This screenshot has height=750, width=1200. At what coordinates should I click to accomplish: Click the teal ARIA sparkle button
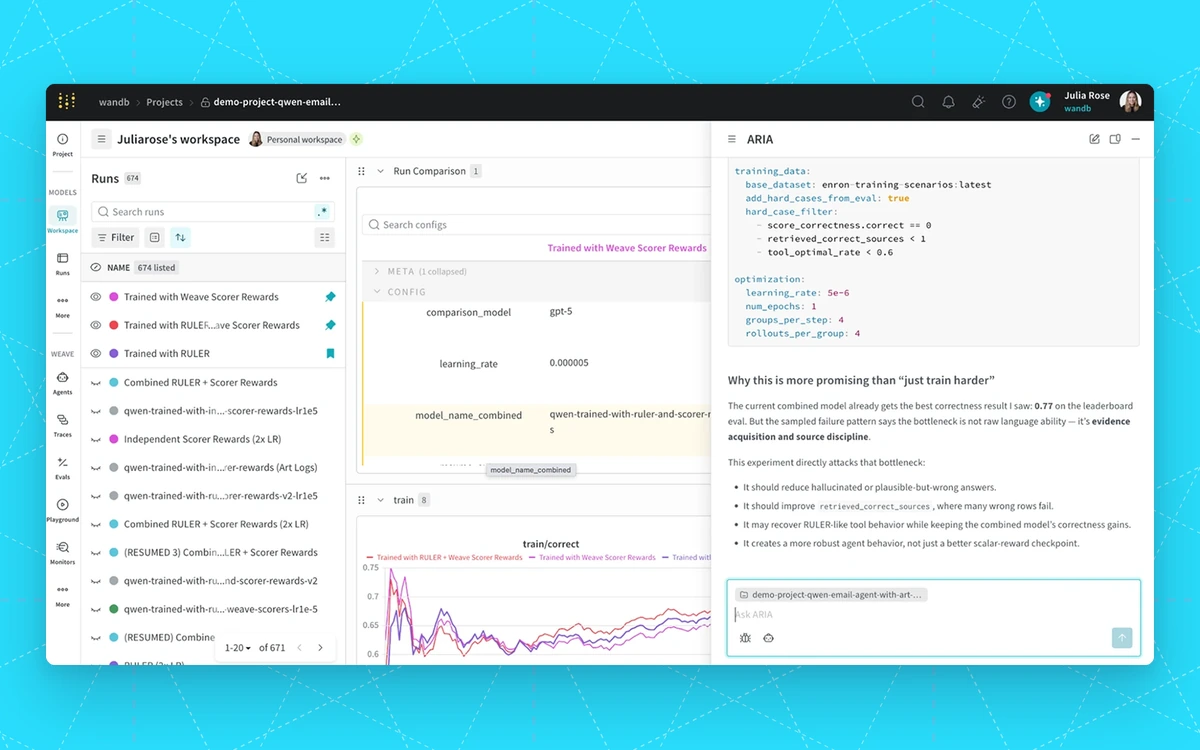point(1040,102)
